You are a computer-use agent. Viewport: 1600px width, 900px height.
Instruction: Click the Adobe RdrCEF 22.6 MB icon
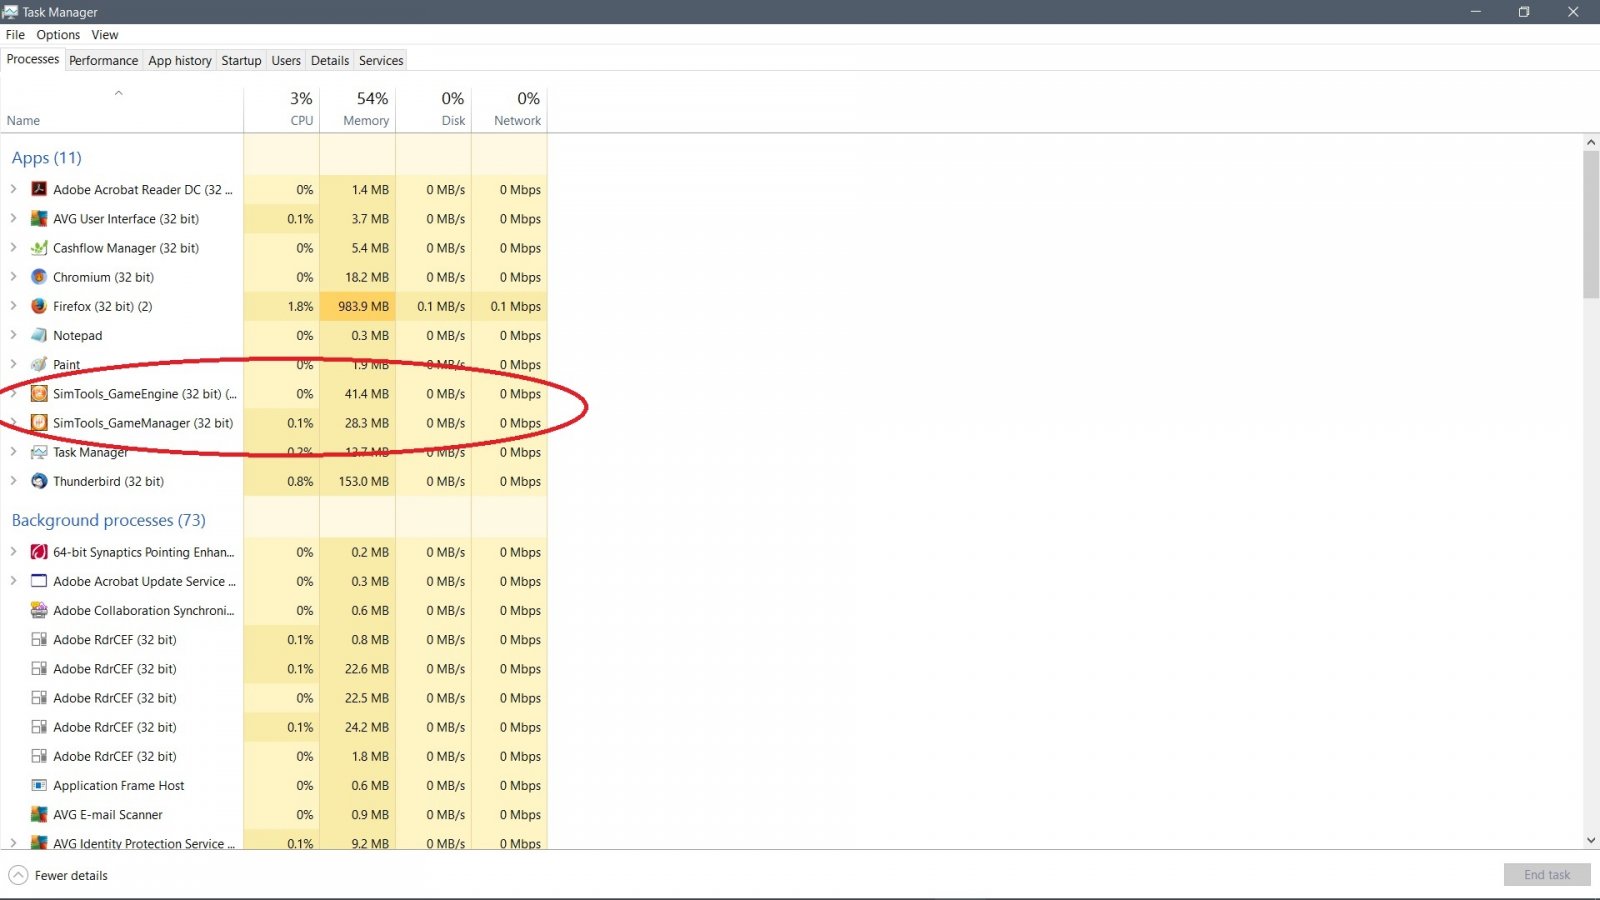(39, 668)
